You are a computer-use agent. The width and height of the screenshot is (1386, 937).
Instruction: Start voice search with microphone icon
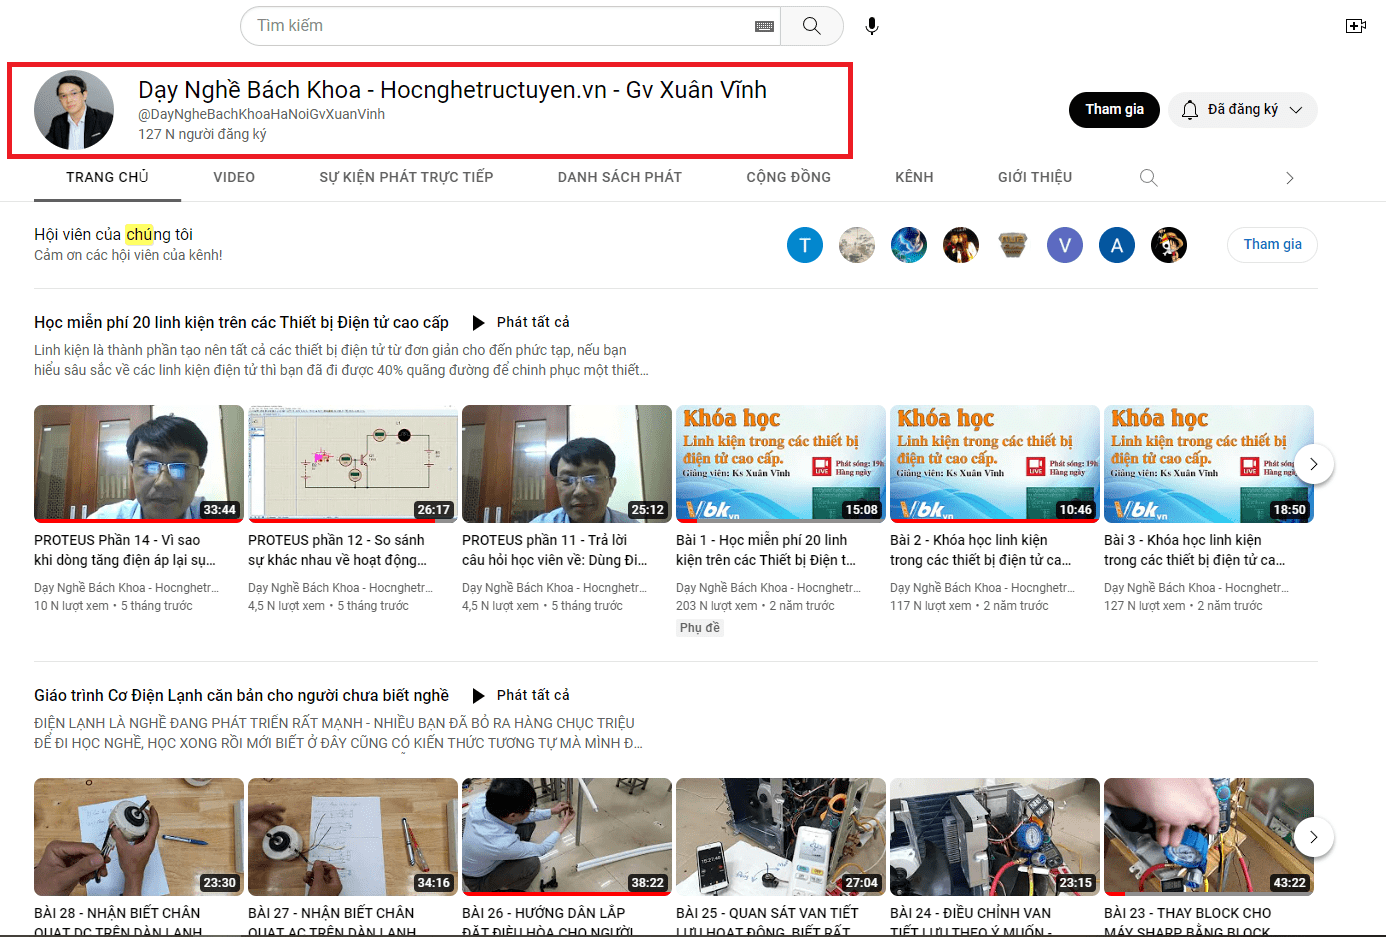click(x=872, y=26)
